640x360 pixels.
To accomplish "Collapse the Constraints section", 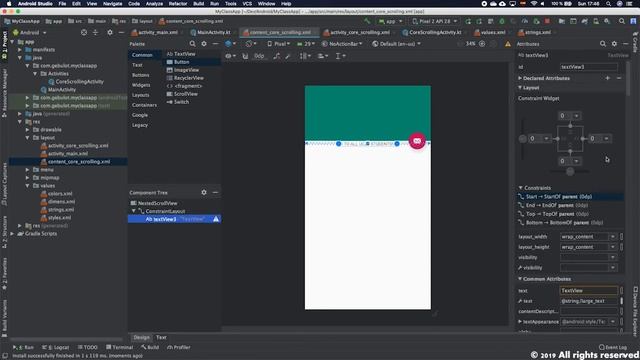I will click(520, 188).
